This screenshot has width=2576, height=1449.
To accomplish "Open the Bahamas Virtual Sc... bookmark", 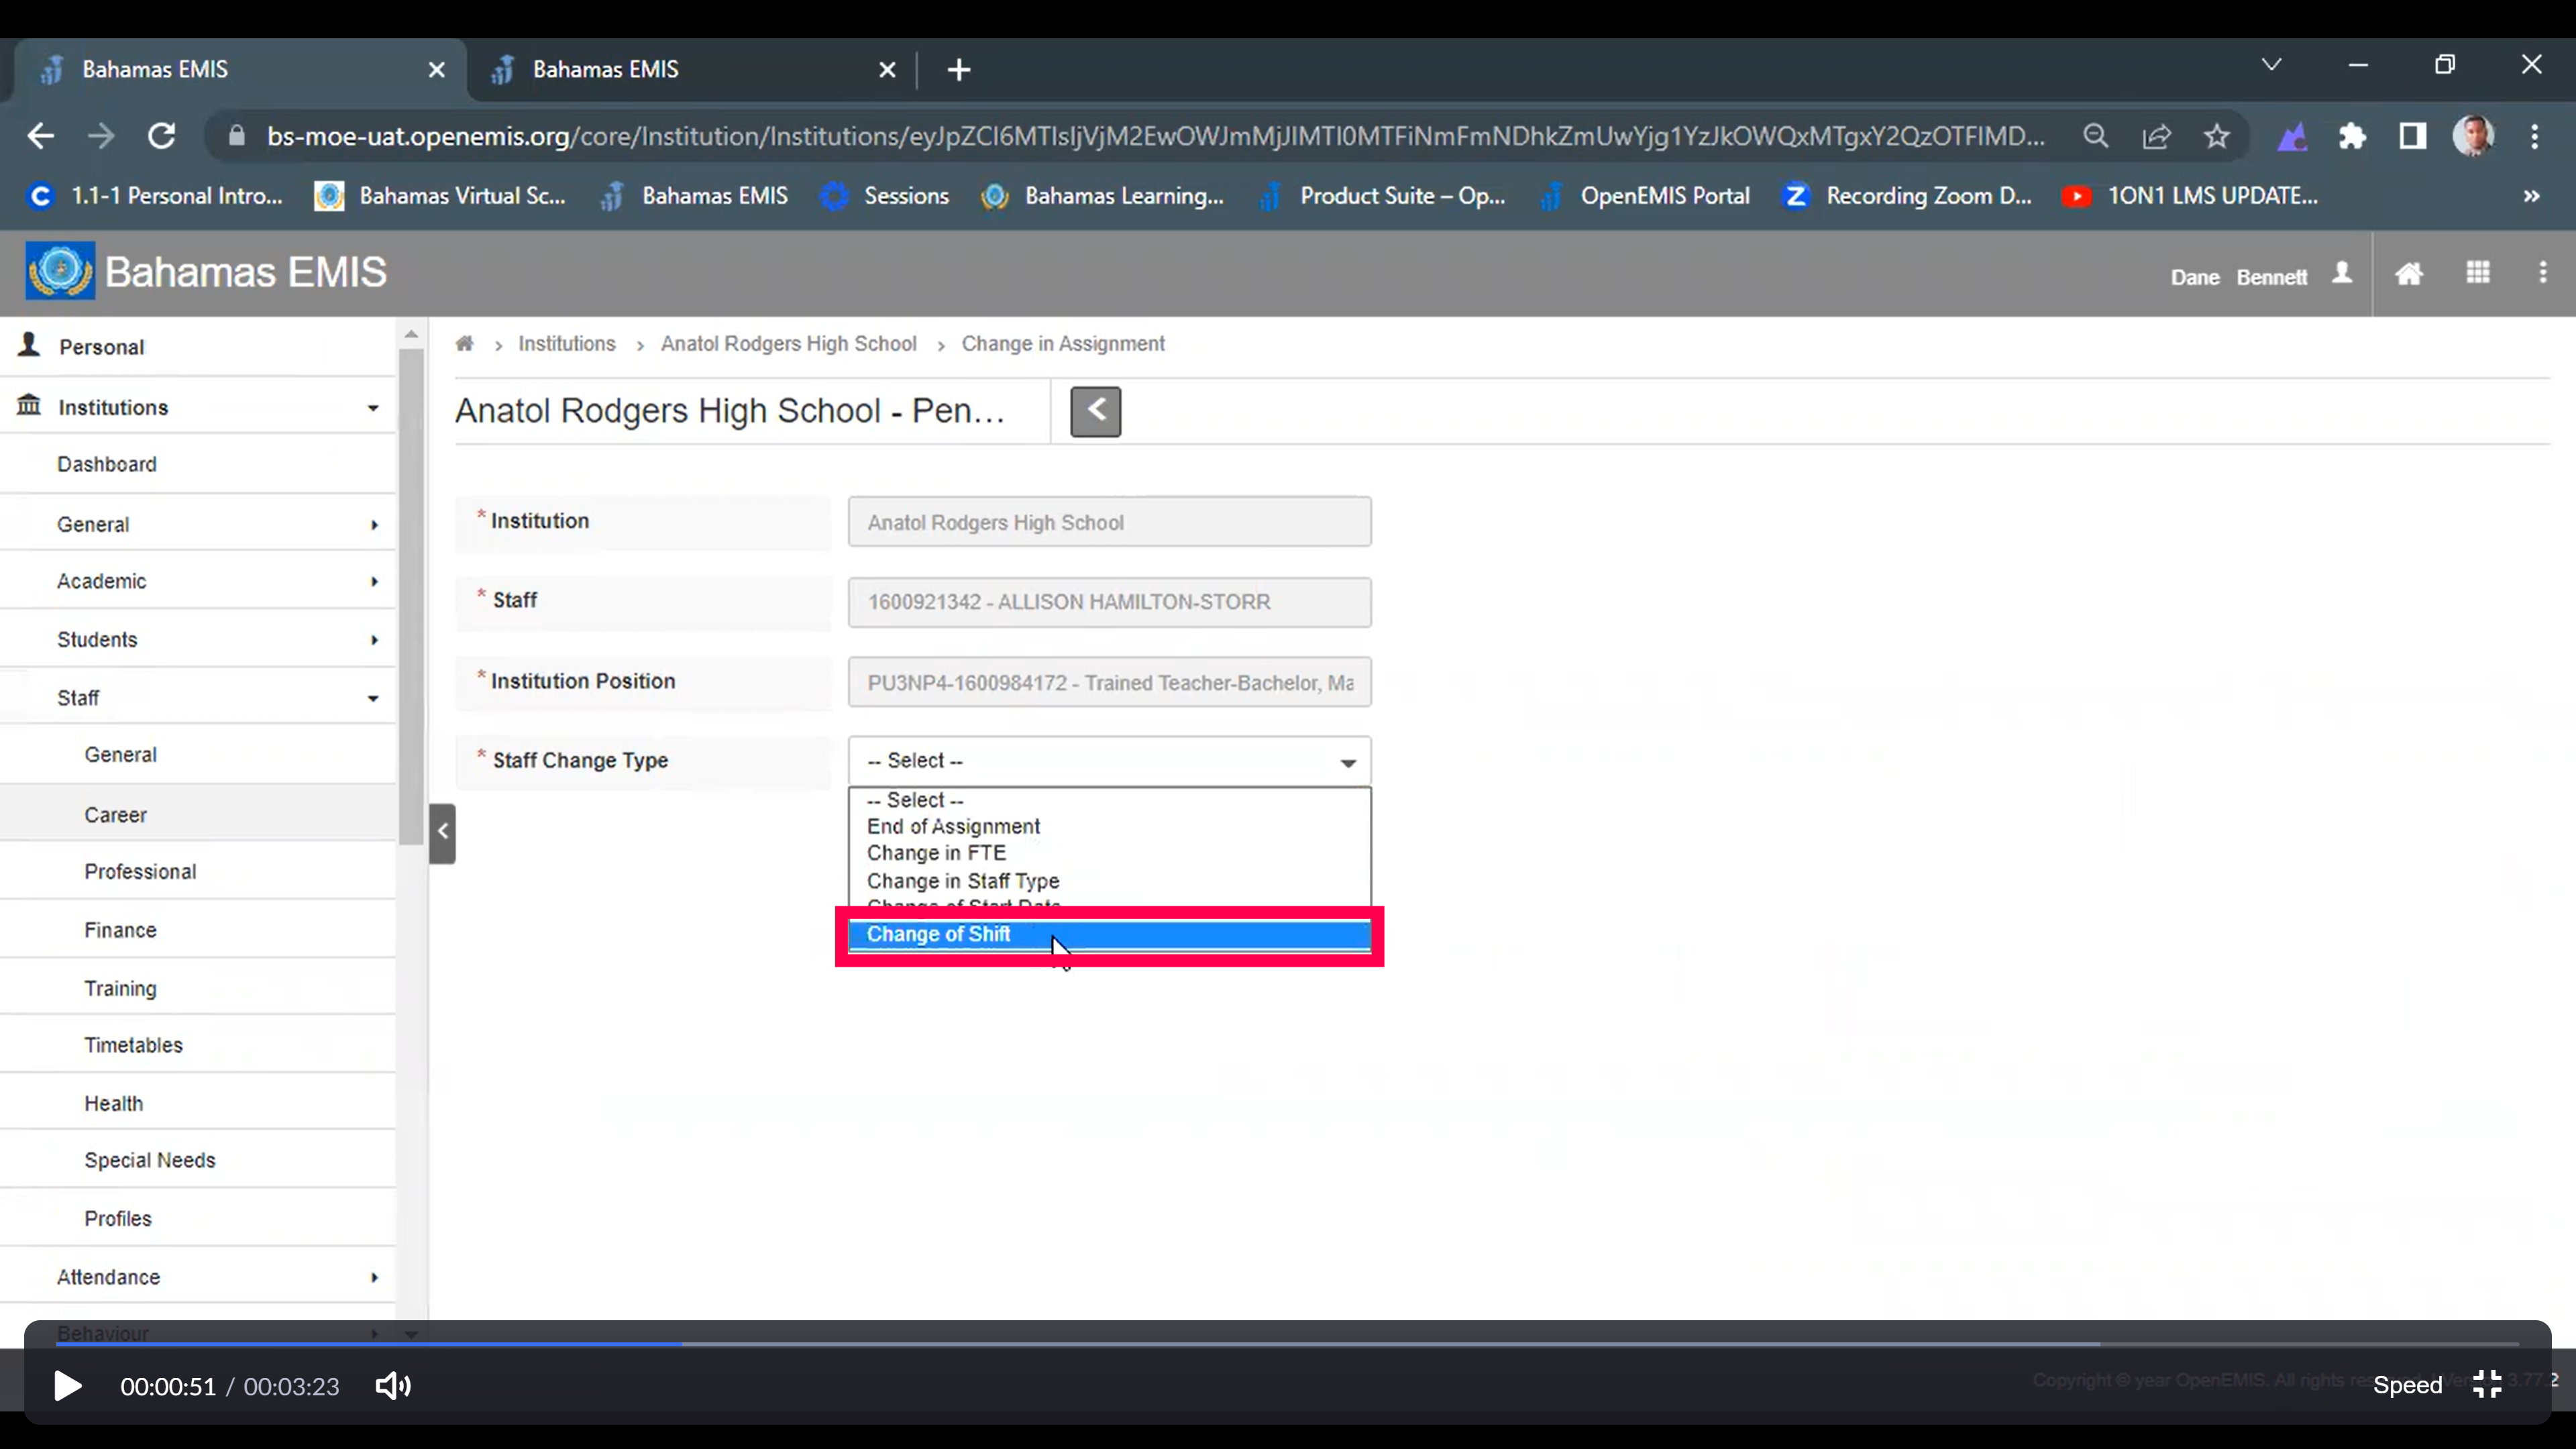I will (440, 196).
